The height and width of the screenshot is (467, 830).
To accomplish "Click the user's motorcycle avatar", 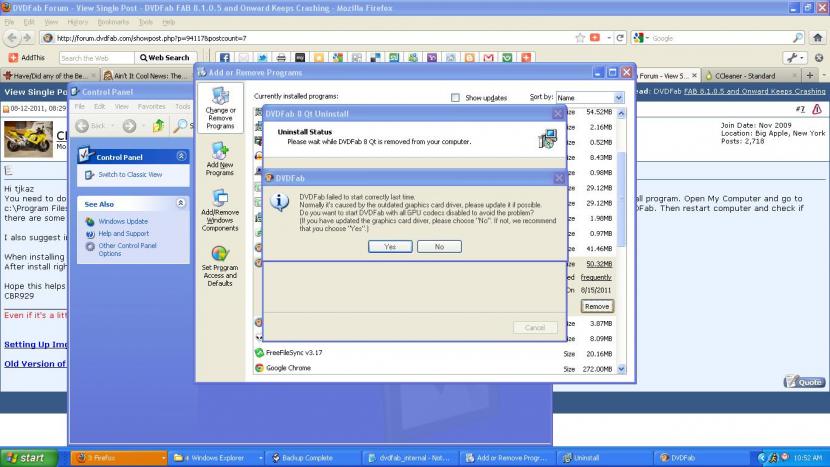I will [x=29, y=139].
